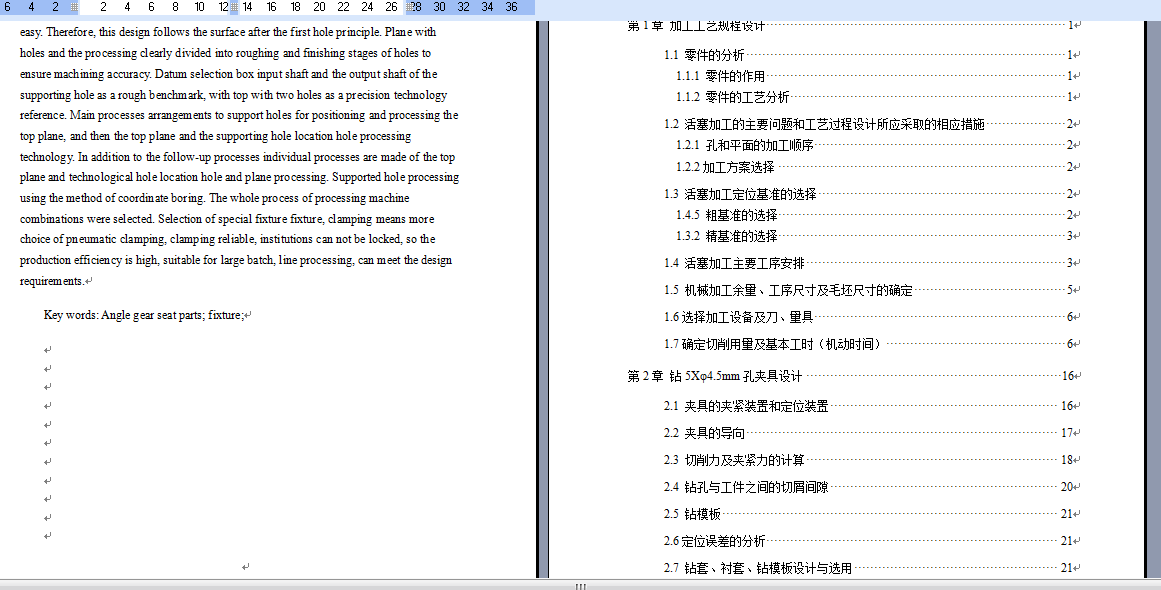
Task: Open TOC entry 1.2.1 孔和平面的加工顺序
Action: [877, 145]
